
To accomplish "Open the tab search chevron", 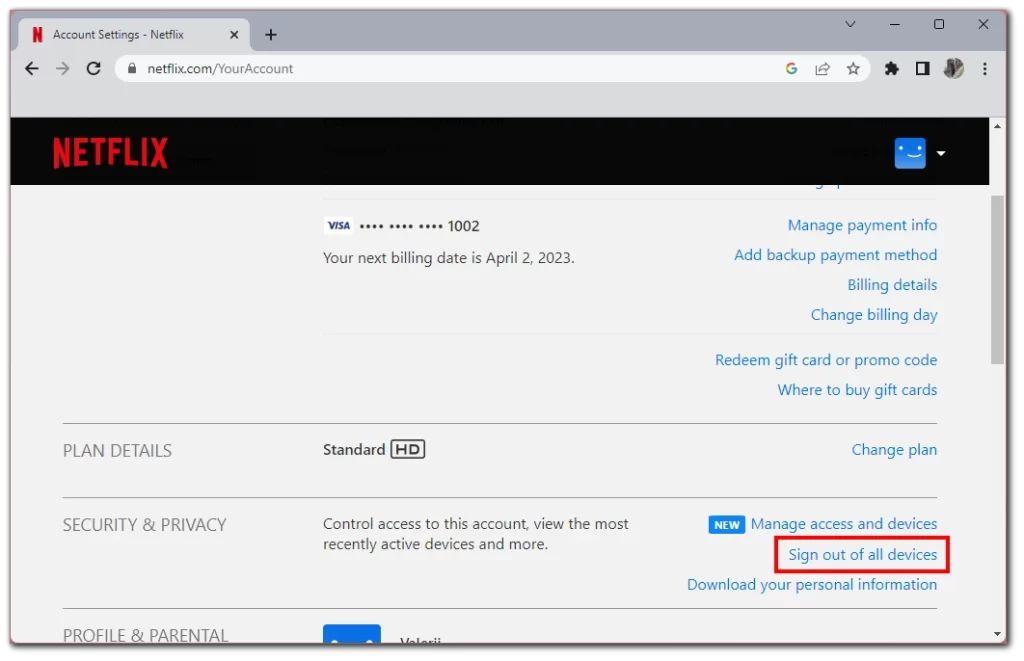I will (850, 24).
